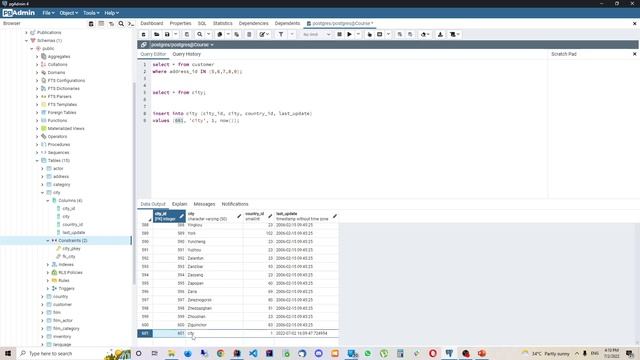Switch to the Messages output tab
This screenshot has width=640, height=360.
(x=204, y=204)
